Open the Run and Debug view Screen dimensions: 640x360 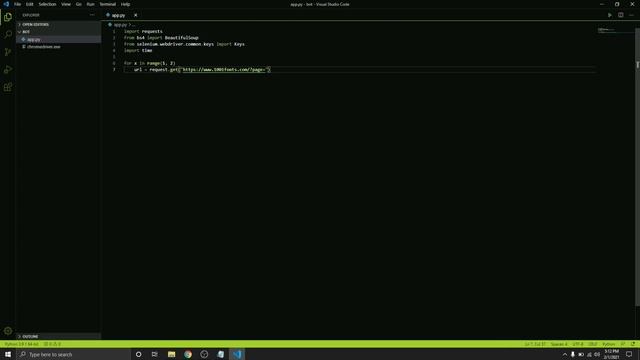[x=8, y=70]
